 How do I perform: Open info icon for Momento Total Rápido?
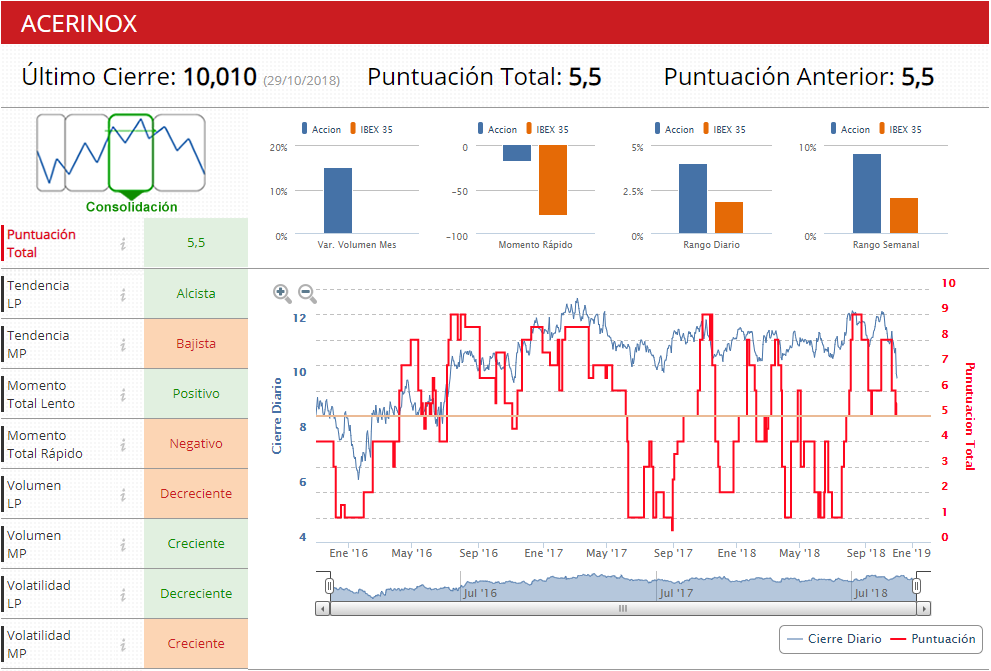click(x=123, y=444)
